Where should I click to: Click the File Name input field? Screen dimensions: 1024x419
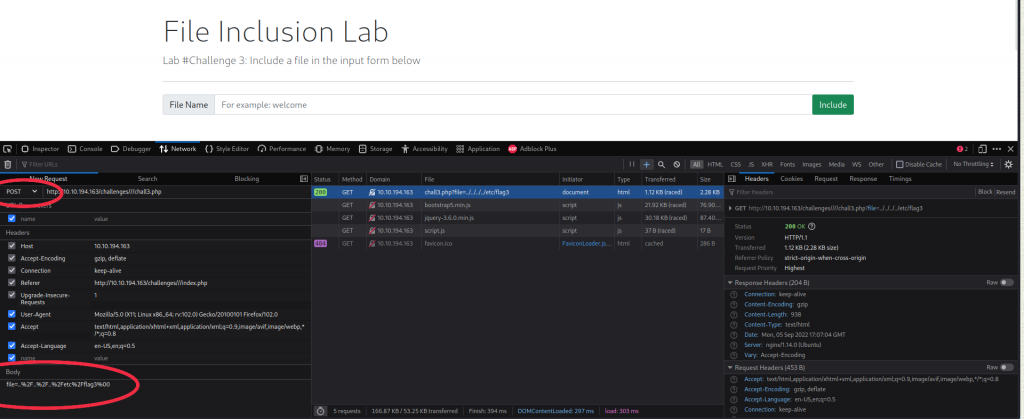point(512,104)
